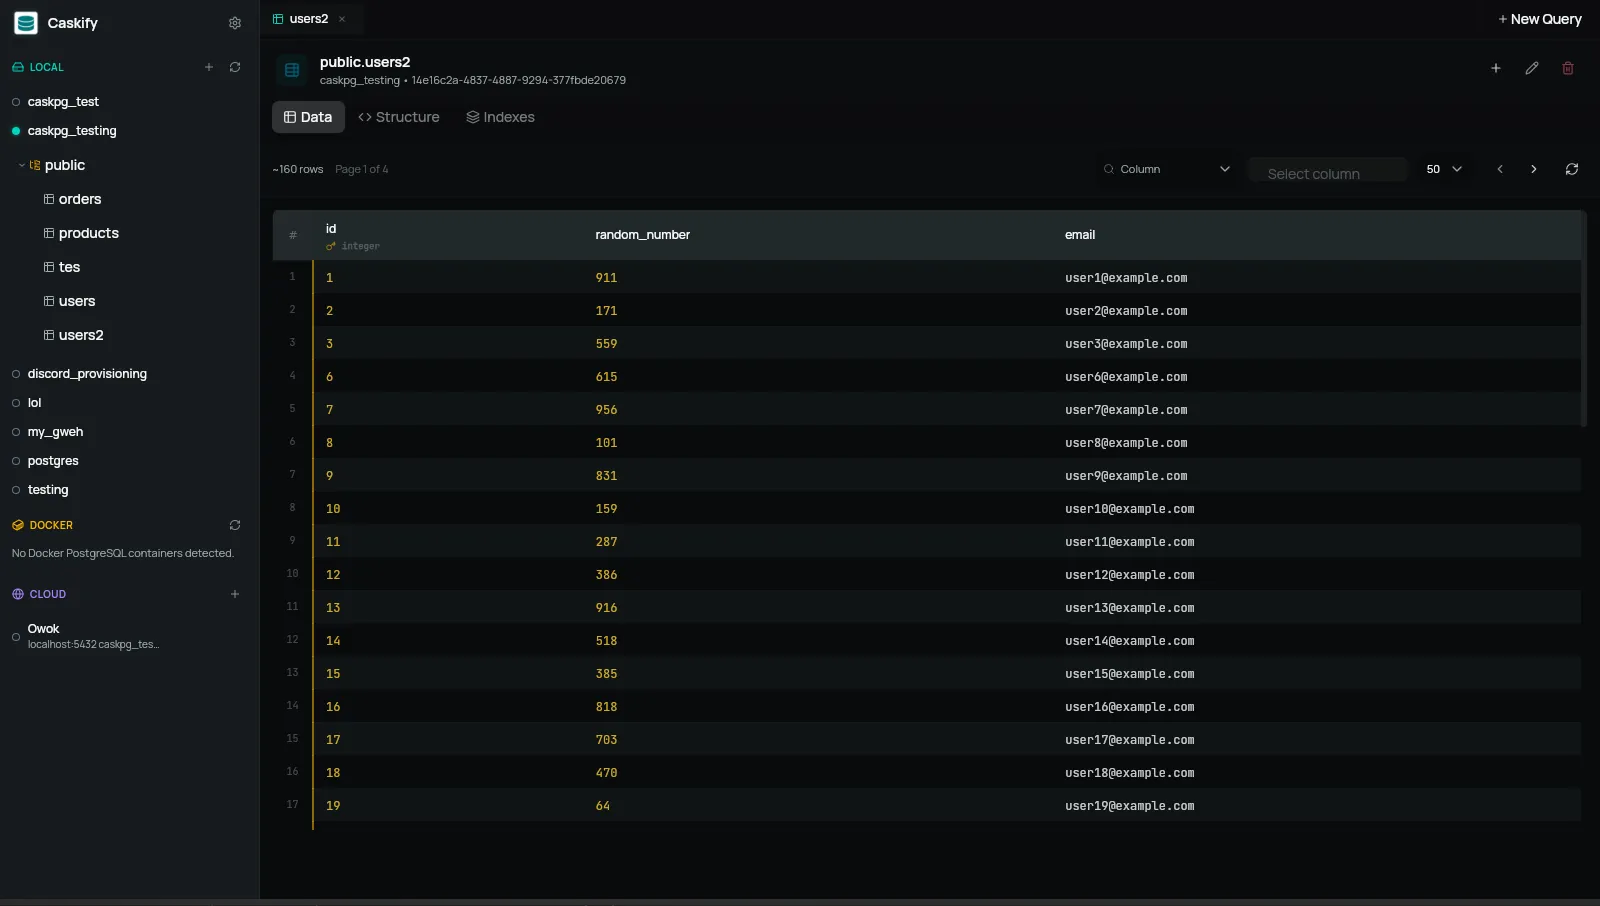The image size is (1600, 906).
Task: Edit table using the pencil icon
Action: pyautogui.click(x=1532, y=68)
